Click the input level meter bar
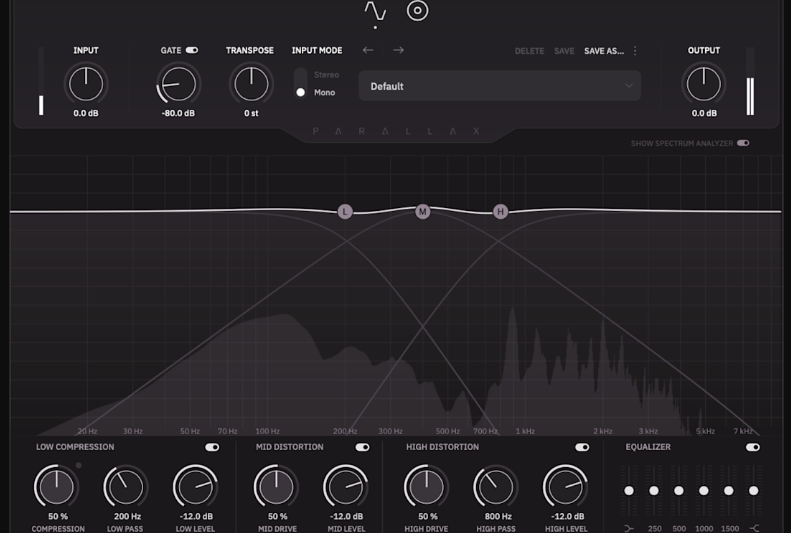Viewport: 791px width, 533px height. tap(41, 81)
